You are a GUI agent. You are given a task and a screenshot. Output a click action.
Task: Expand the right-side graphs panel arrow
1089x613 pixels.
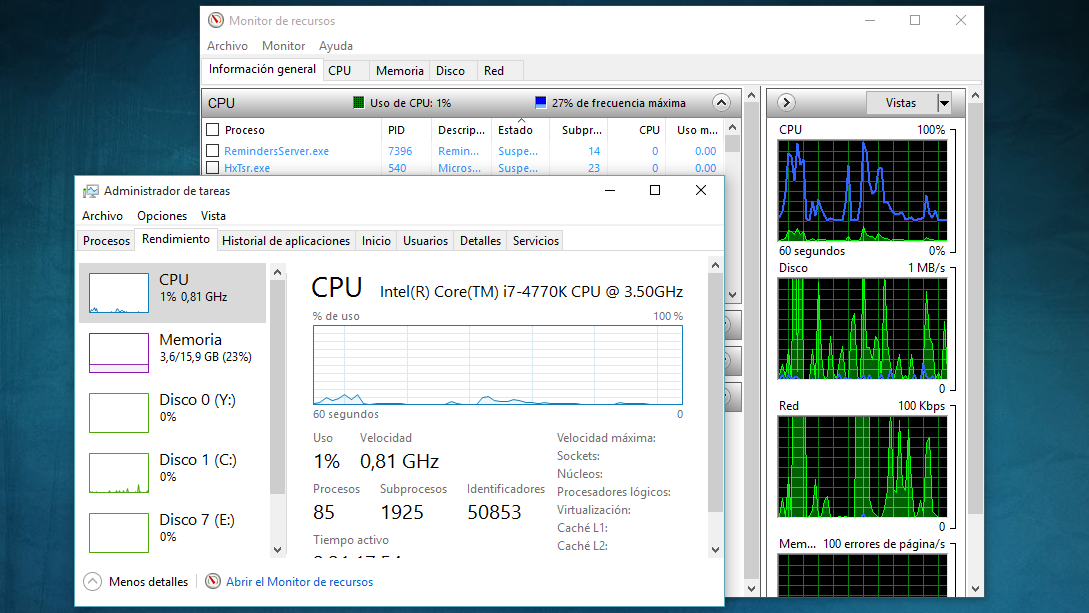tap(786, 102)
